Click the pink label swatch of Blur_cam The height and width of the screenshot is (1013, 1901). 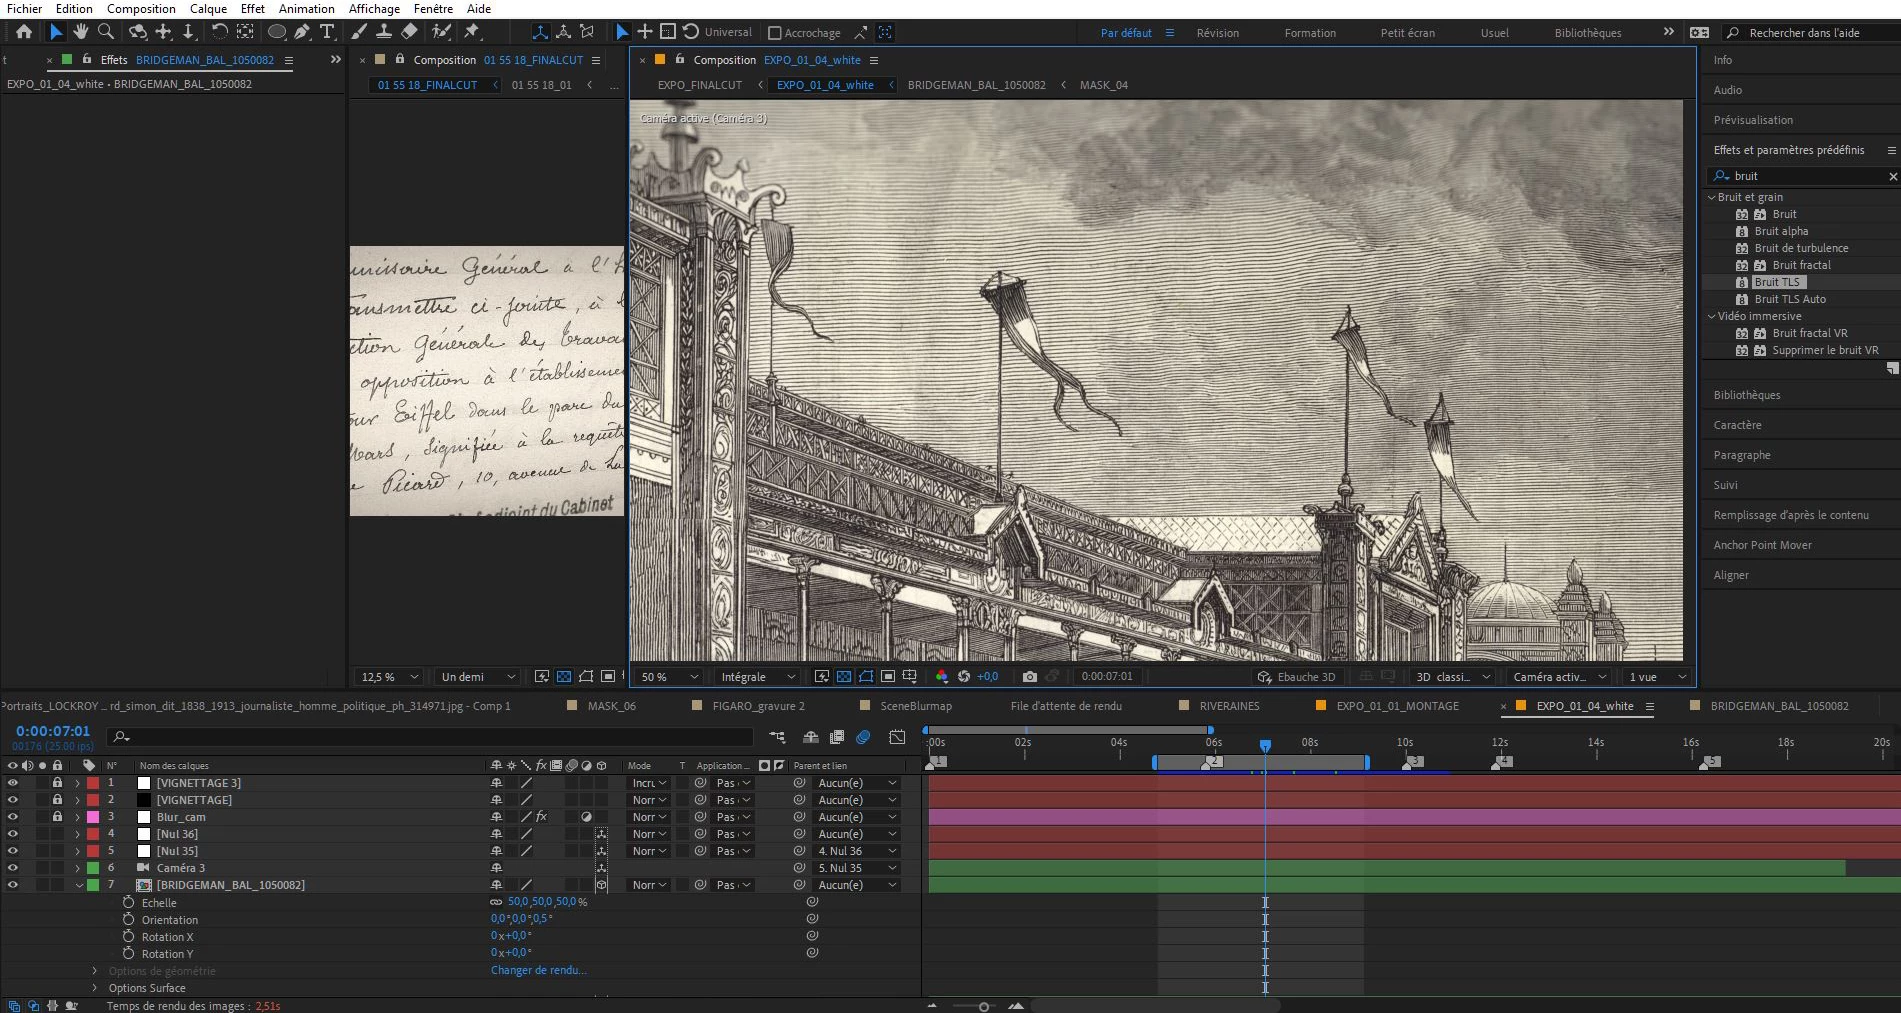(x=93, y=817)
